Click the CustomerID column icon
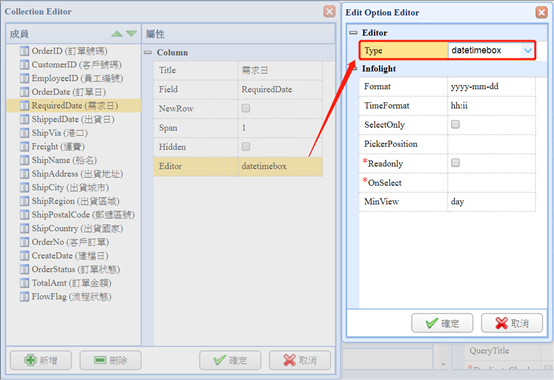The width and height of the screenshot is (554, 380). tap(24, 65)
